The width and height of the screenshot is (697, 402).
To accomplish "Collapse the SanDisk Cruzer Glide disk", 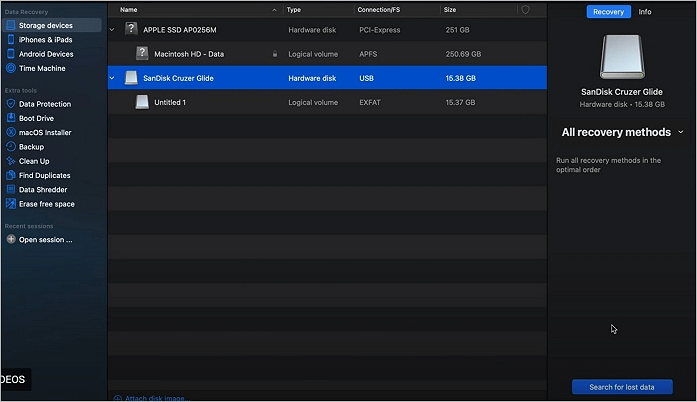I will click(112, 78).
